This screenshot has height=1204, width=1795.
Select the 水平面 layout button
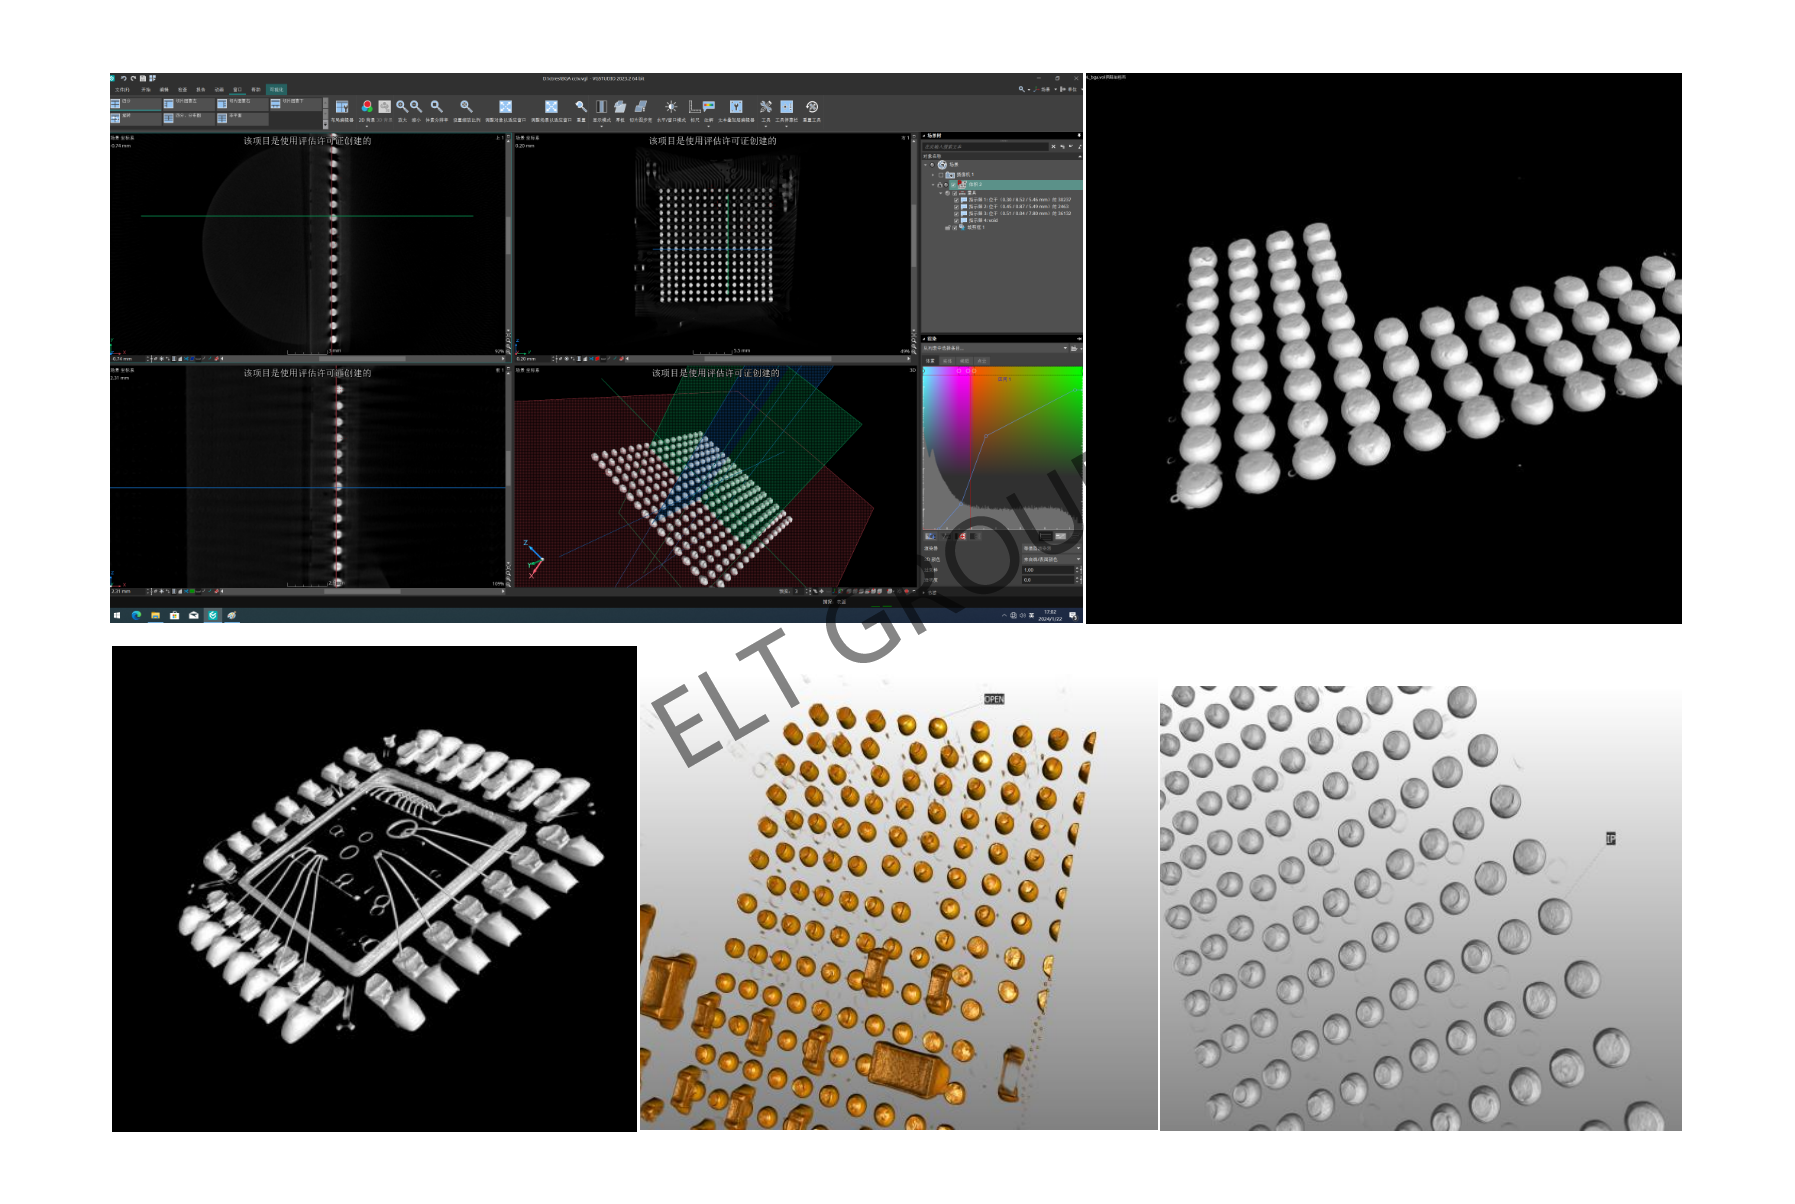243,118
